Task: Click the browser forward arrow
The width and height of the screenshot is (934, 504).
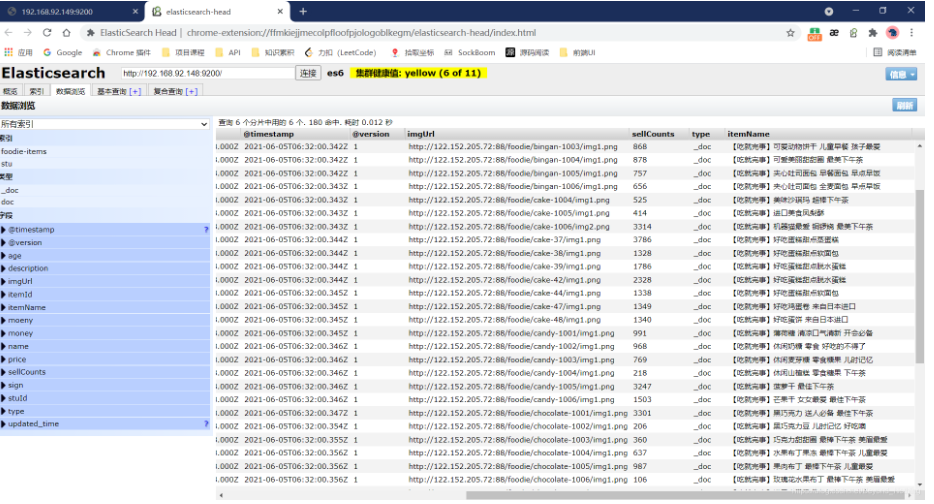Action: (27, 33)
